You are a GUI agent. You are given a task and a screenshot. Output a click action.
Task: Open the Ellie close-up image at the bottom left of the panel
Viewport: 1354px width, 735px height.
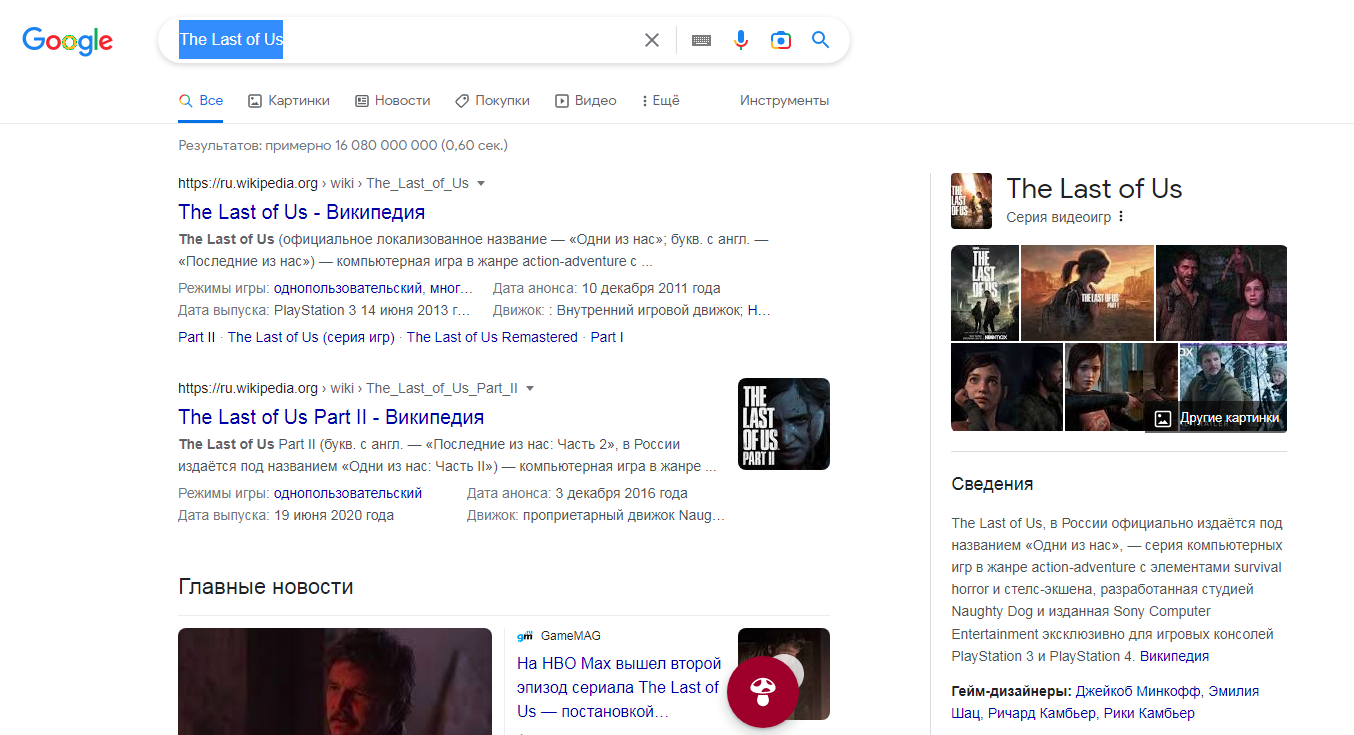point(1007,387)
